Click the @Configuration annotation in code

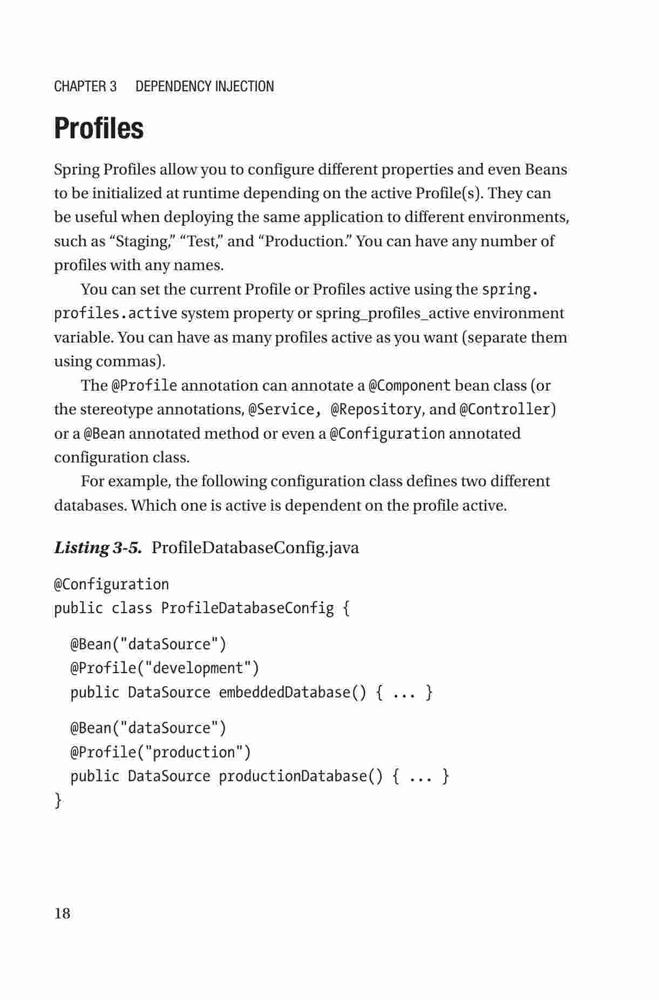tap(112, 584)
